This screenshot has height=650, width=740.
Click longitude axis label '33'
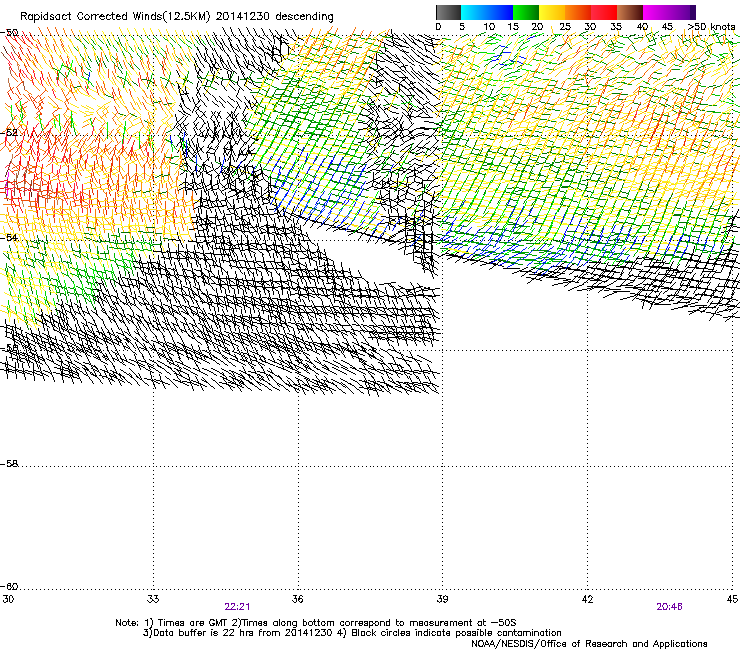(153, 599)
